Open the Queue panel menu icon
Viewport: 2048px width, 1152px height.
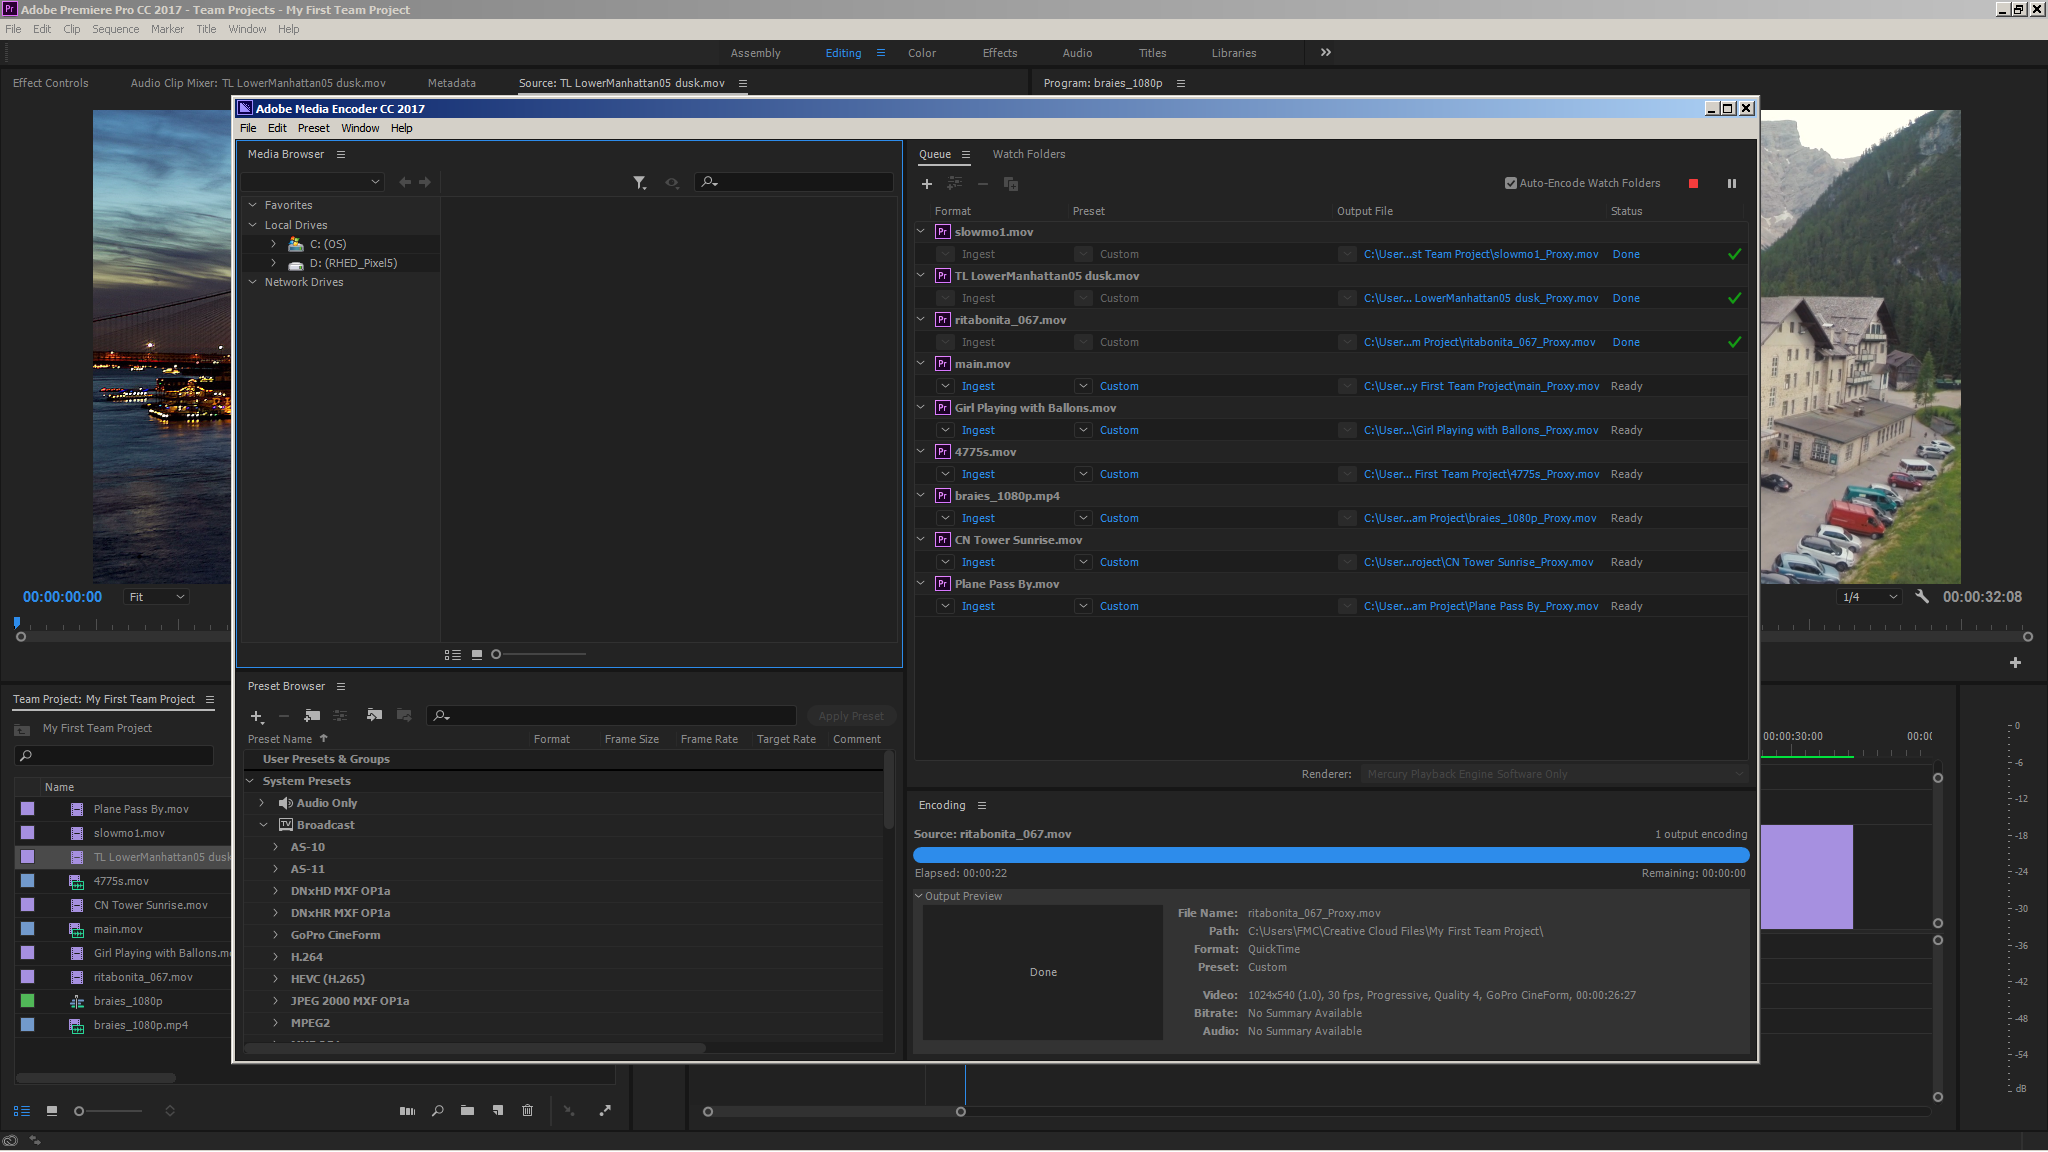point(966,155)
